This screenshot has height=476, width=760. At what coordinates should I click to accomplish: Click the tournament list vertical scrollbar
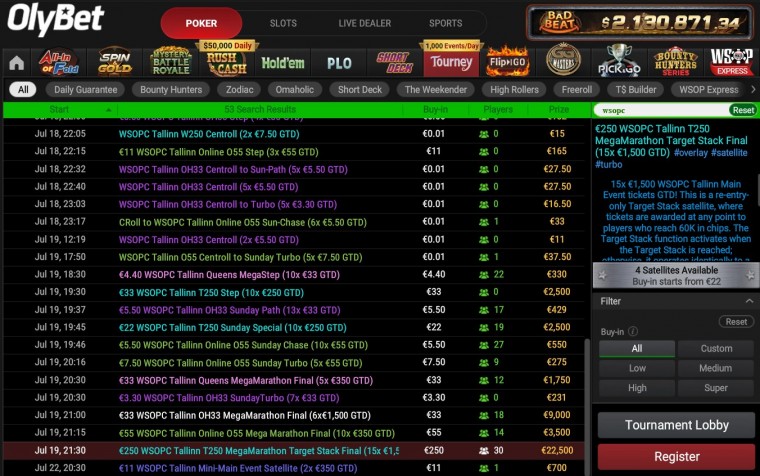tap(587, 407)
